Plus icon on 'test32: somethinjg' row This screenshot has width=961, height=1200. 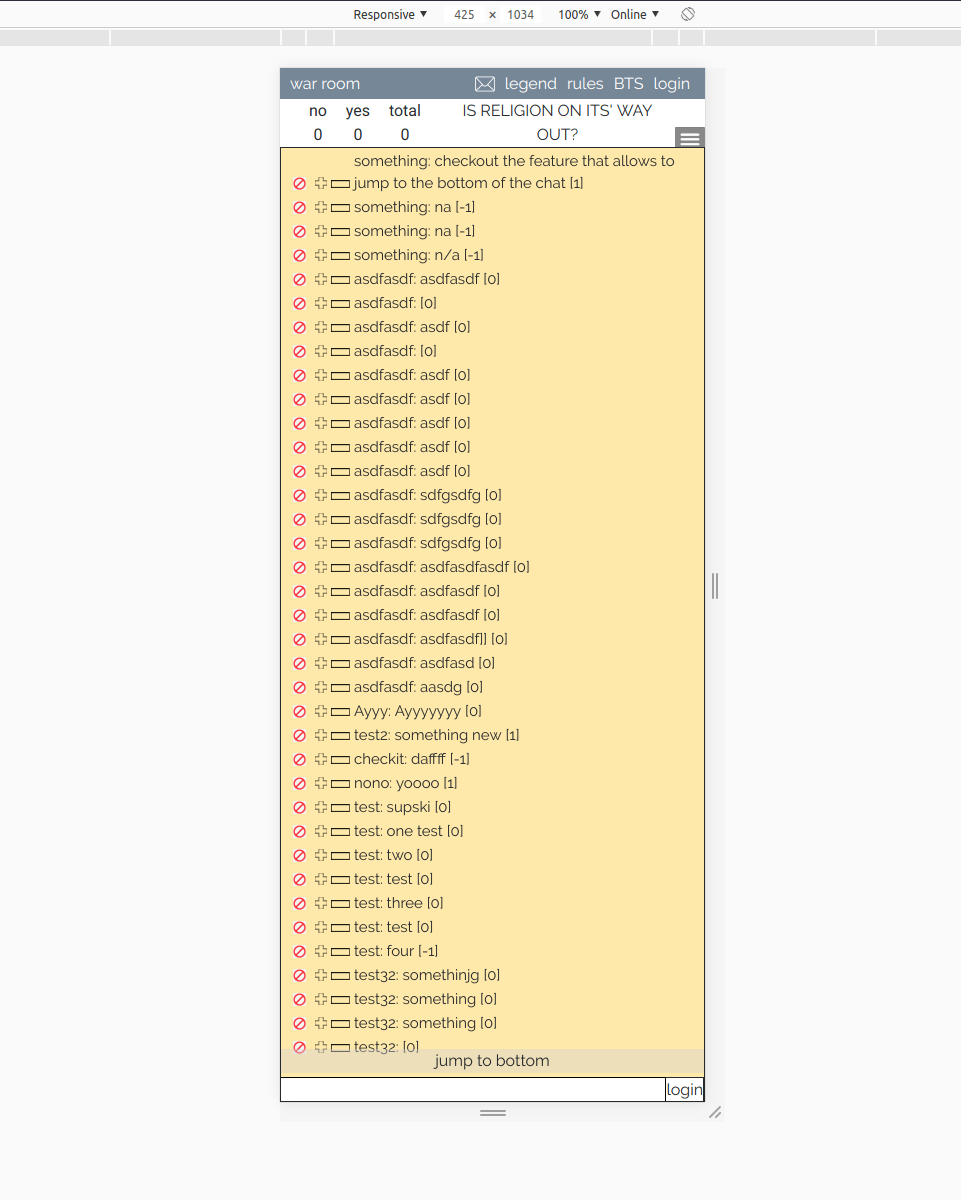[321, 975]
